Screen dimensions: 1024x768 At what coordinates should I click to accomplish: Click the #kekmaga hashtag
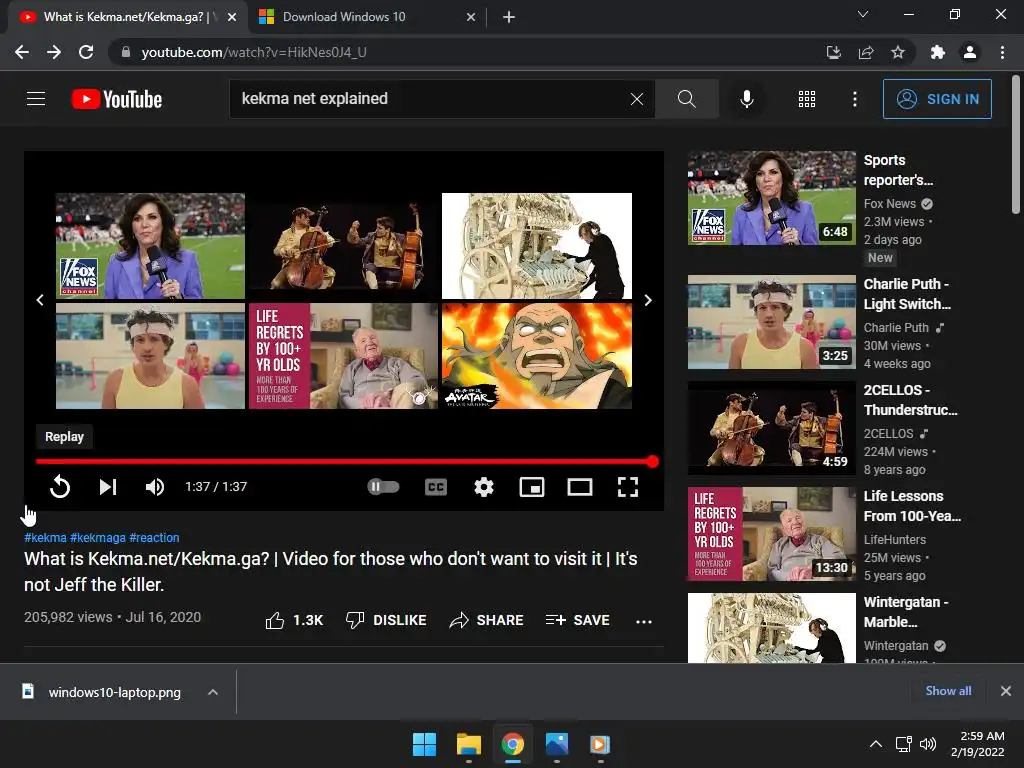[97, 537]
